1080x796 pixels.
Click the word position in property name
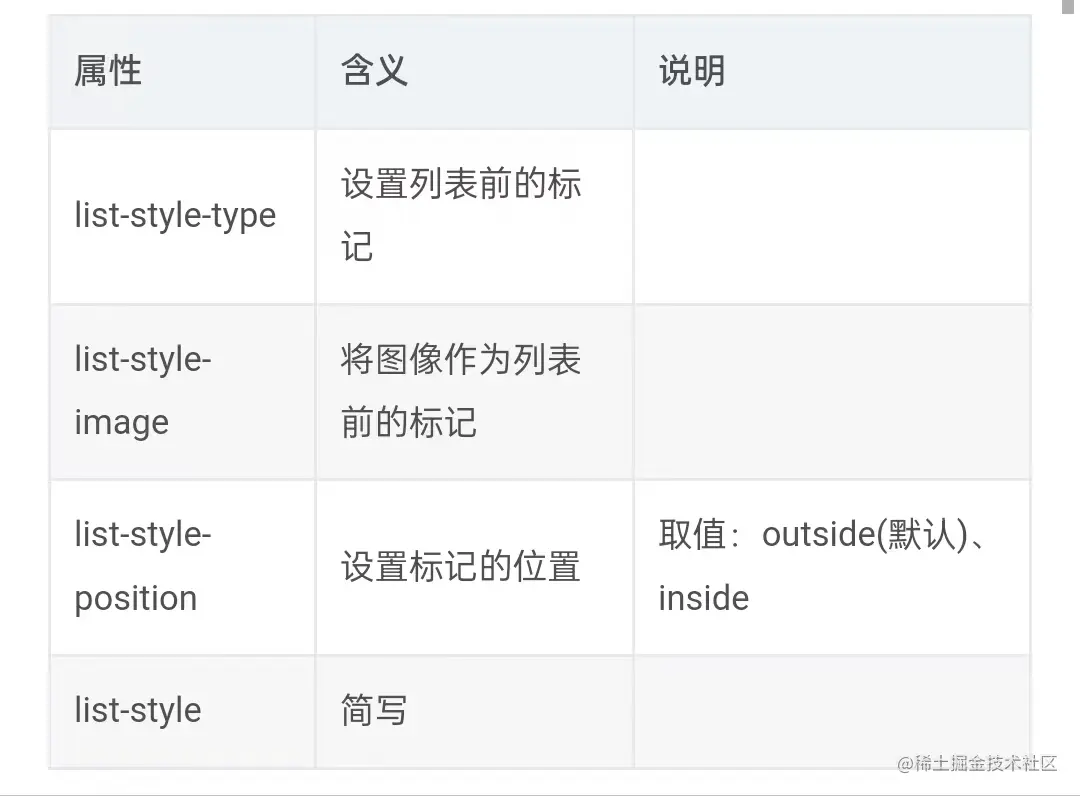[x=136, y=599]
